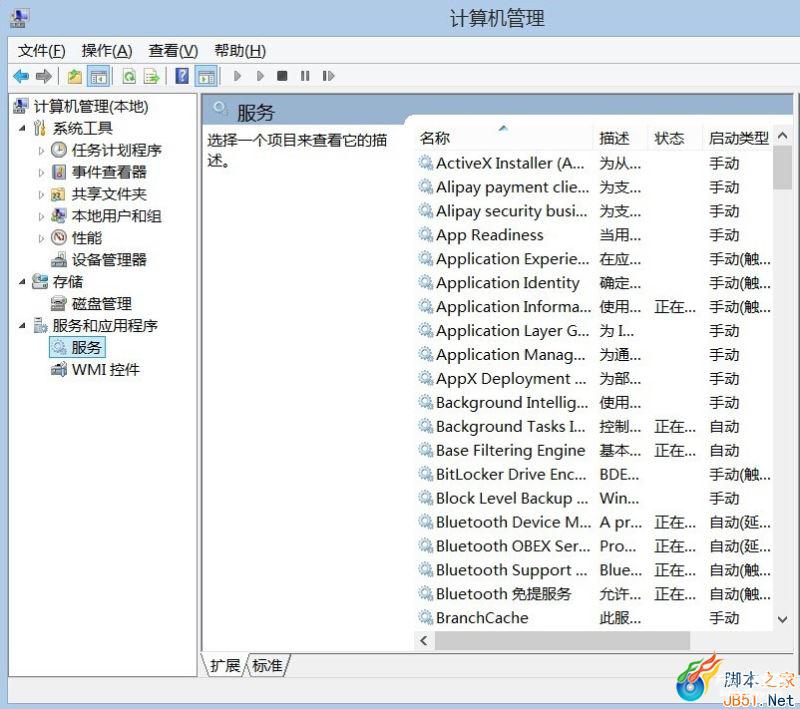Screen dimensions: 800x709
Task: Click the second start service icon
Action: (260, 76)
